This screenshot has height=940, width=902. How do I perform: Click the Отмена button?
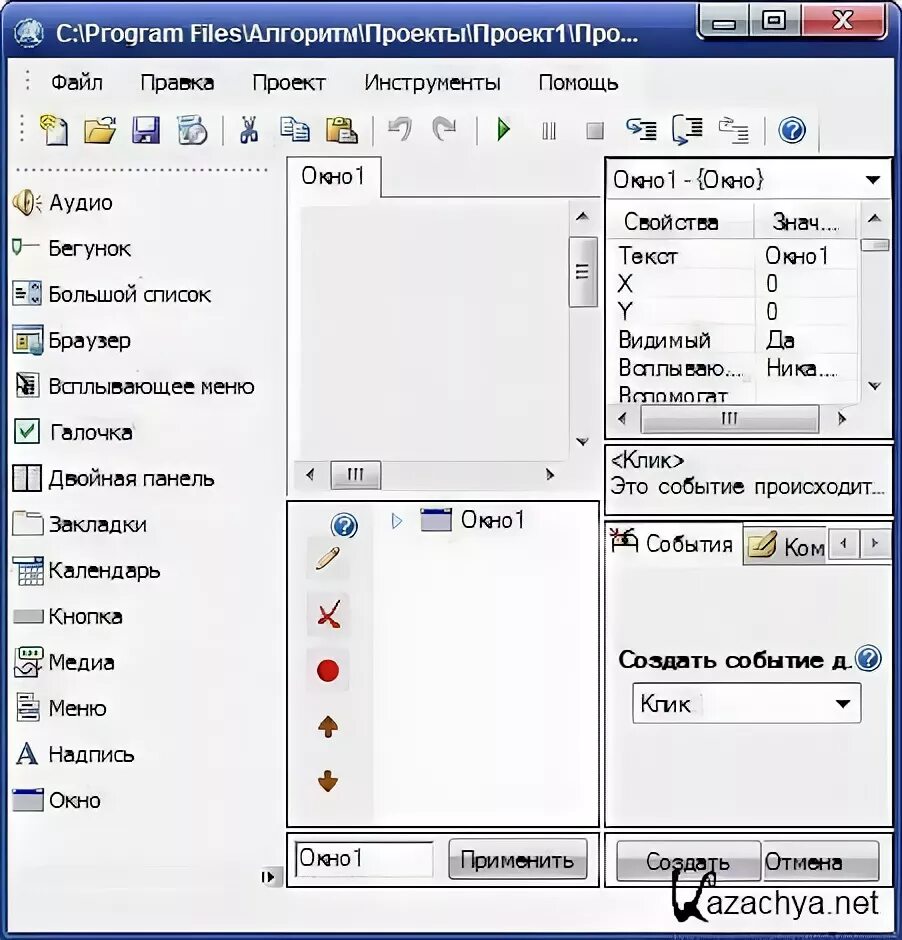[x=820, y=862]
